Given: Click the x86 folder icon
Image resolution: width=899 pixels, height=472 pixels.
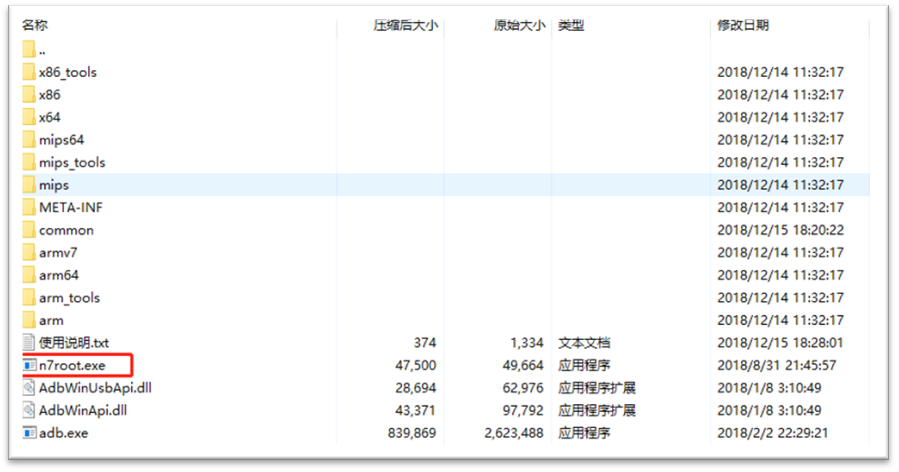Looking at the screenshot, I should [29, 95].
